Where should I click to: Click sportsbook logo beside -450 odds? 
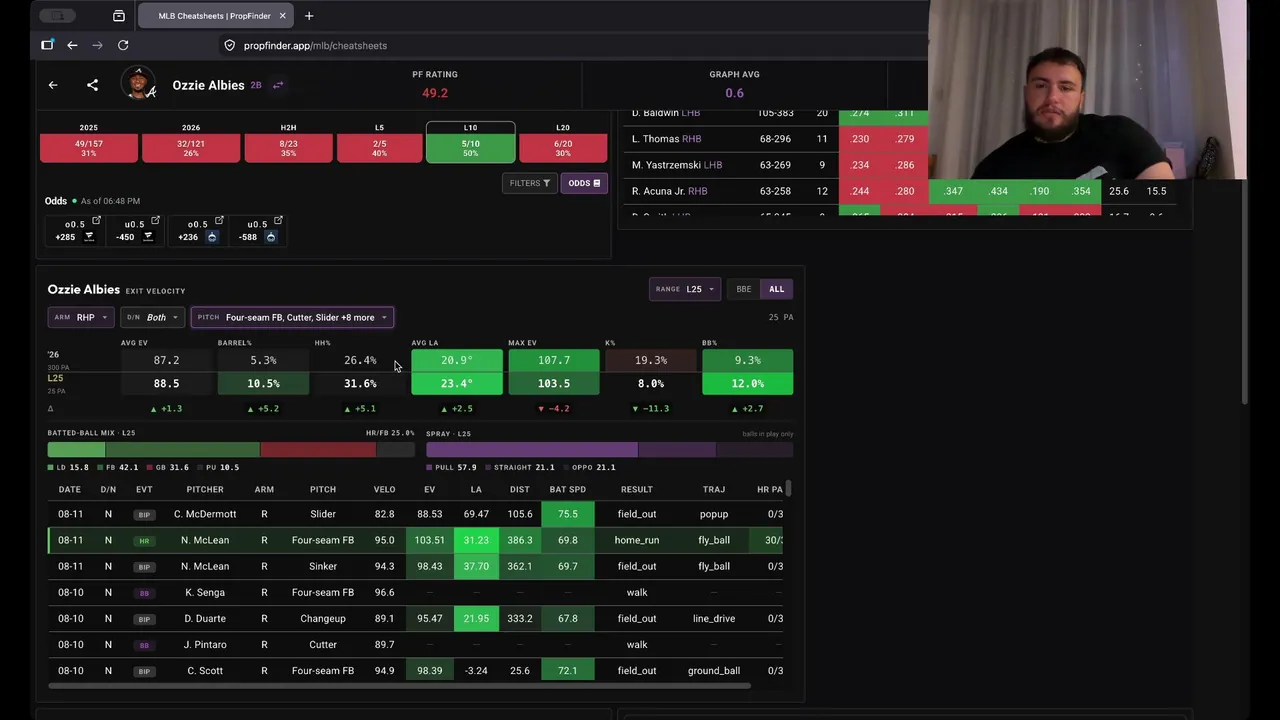148,237
